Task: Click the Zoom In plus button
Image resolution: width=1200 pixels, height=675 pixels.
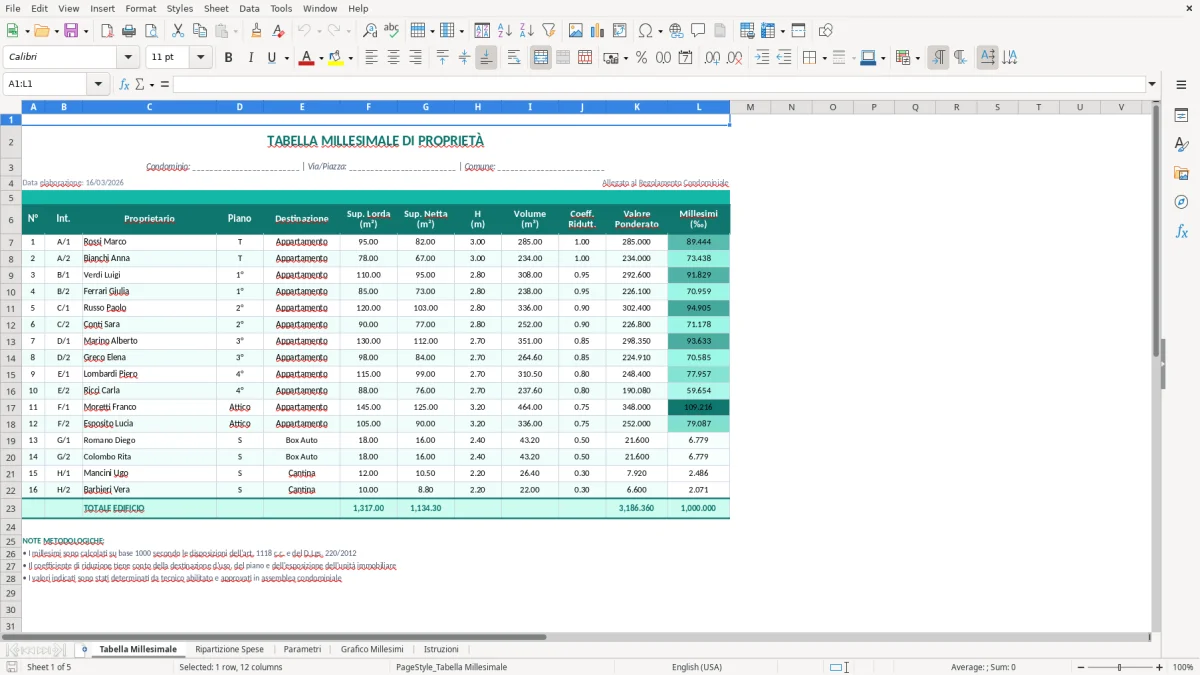Action: (1160, 667)
